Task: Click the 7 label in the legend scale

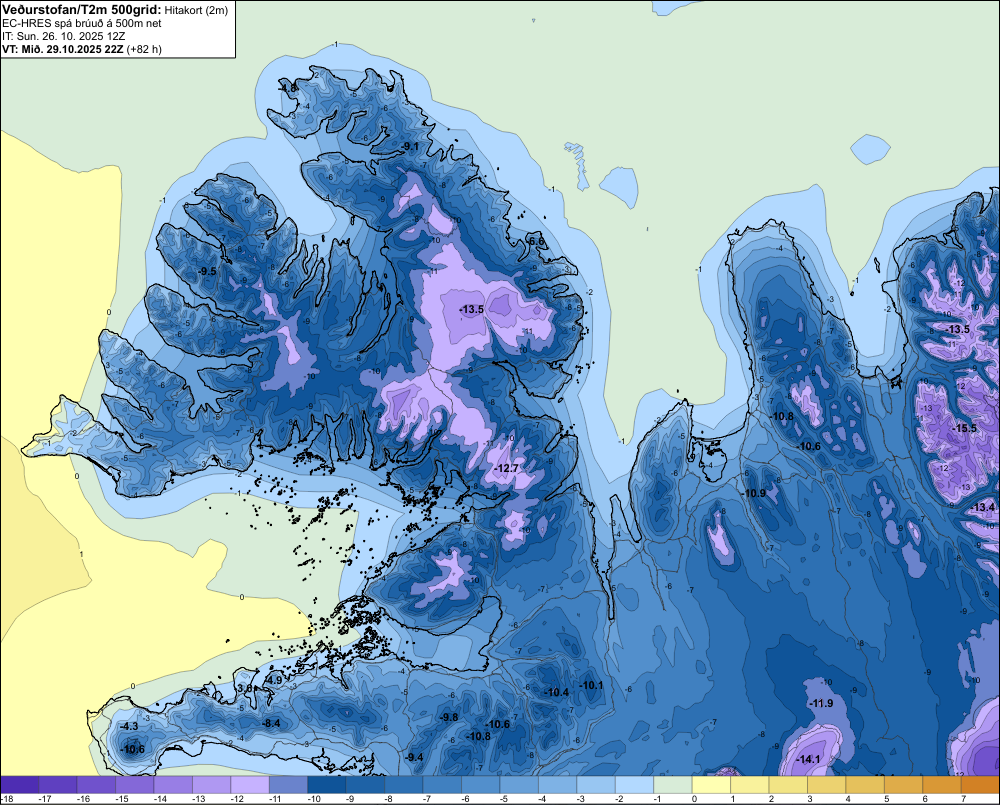Action: point(963,799)
